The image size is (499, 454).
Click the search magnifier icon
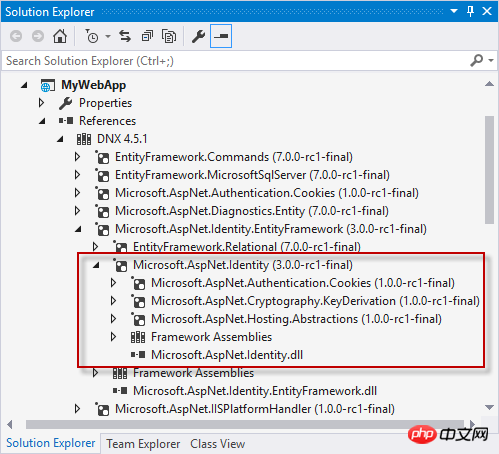[x=477, y=60]
